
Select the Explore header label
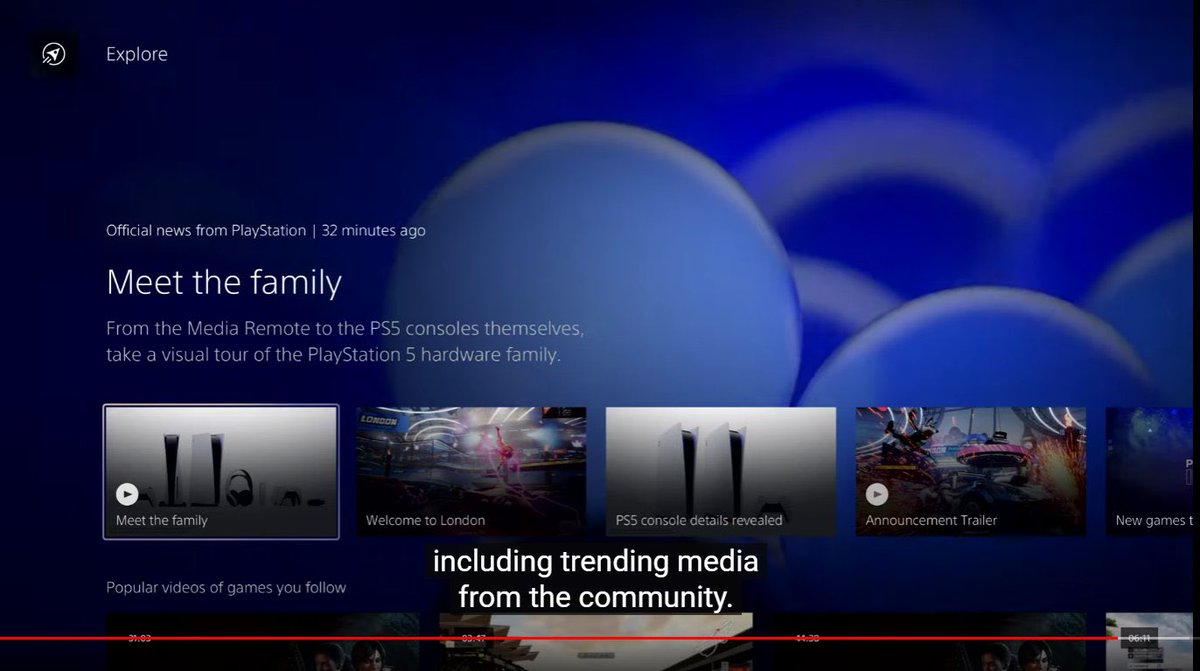137,54
